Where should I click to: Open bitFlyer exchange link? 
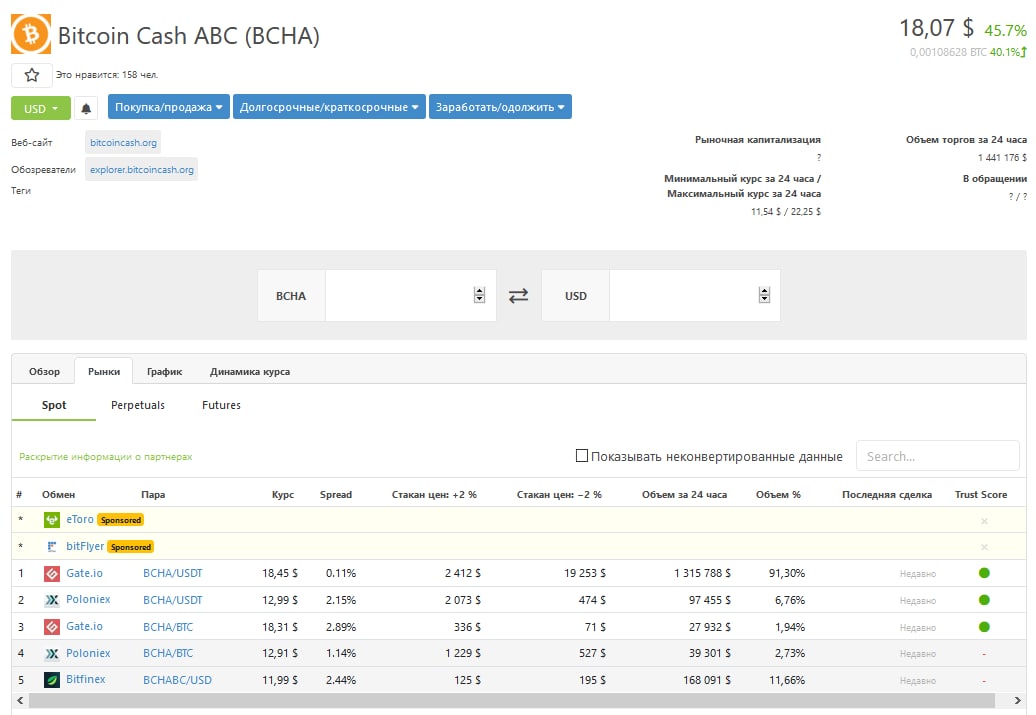pos(85,546)
